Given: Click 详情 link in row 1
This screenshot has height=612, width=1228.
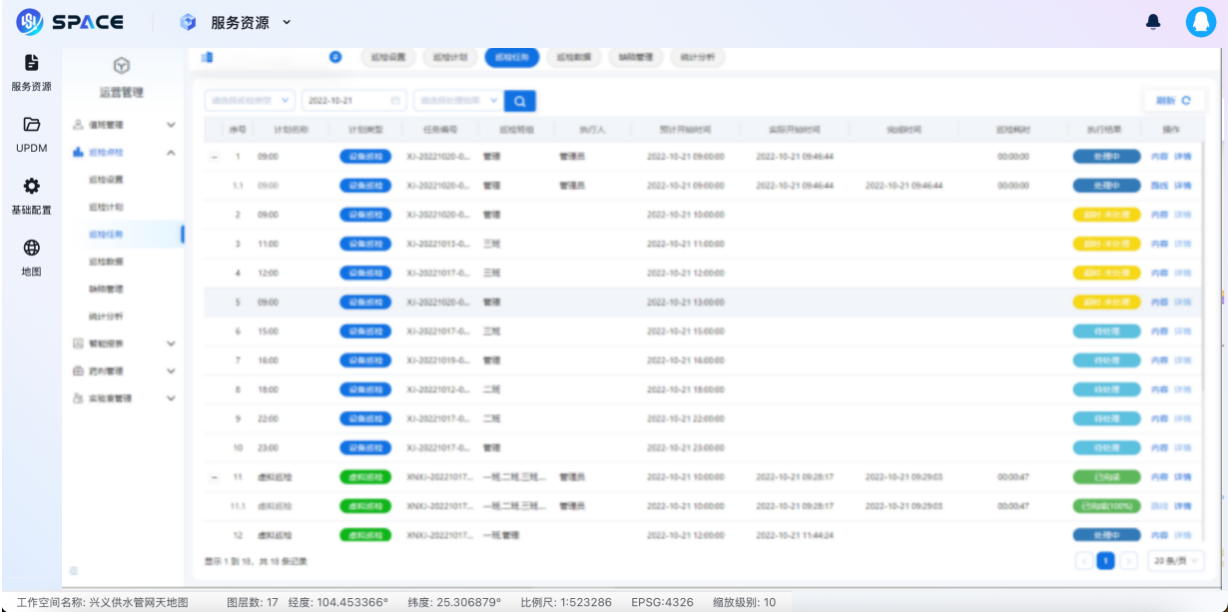Looking at the screenshot, I should tap(1183, 157).
